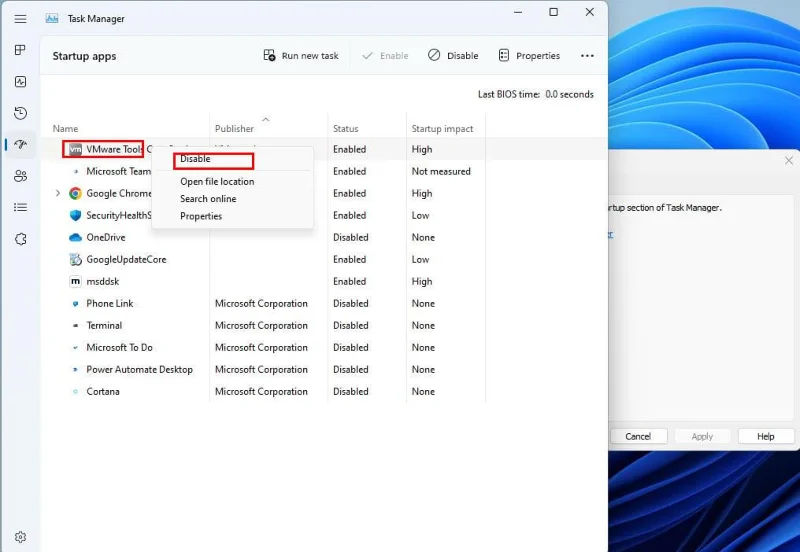This screenshot has width=800, height=552.
Task: Click the msddsk app icon
Action: click(x=76, y=281)
